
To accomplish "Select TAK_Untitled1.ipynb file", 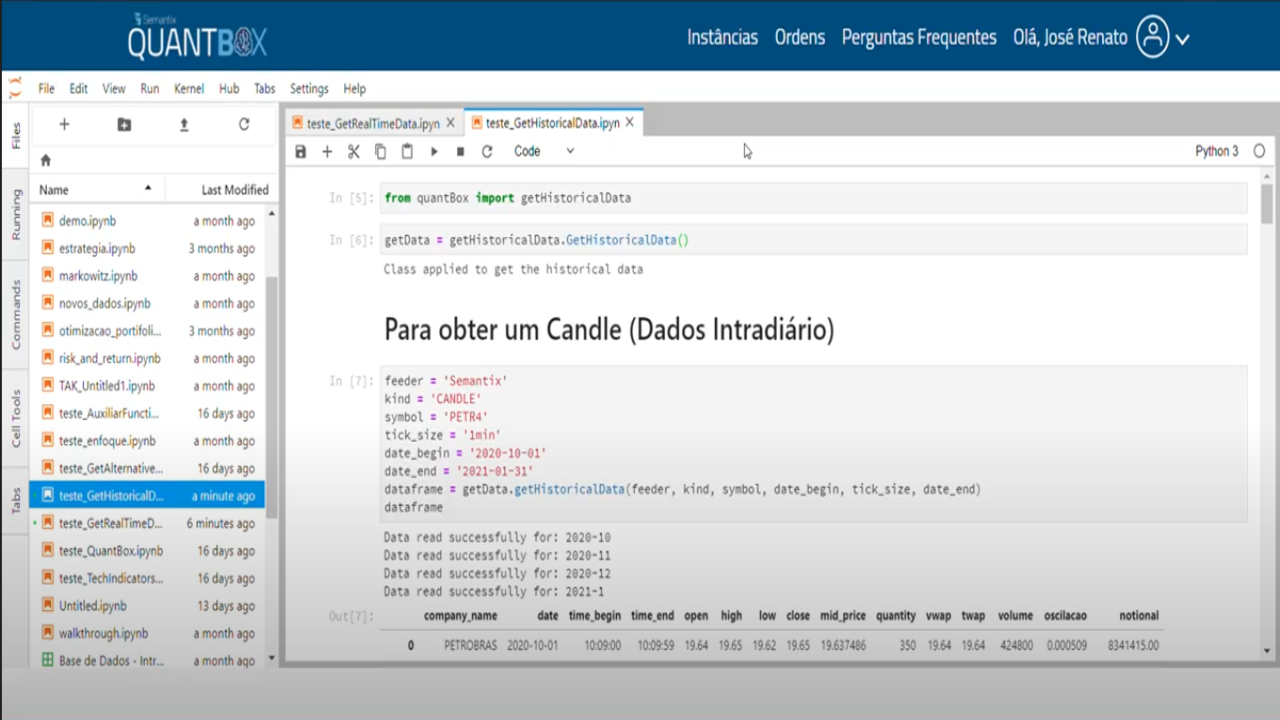I will (148, 386).
